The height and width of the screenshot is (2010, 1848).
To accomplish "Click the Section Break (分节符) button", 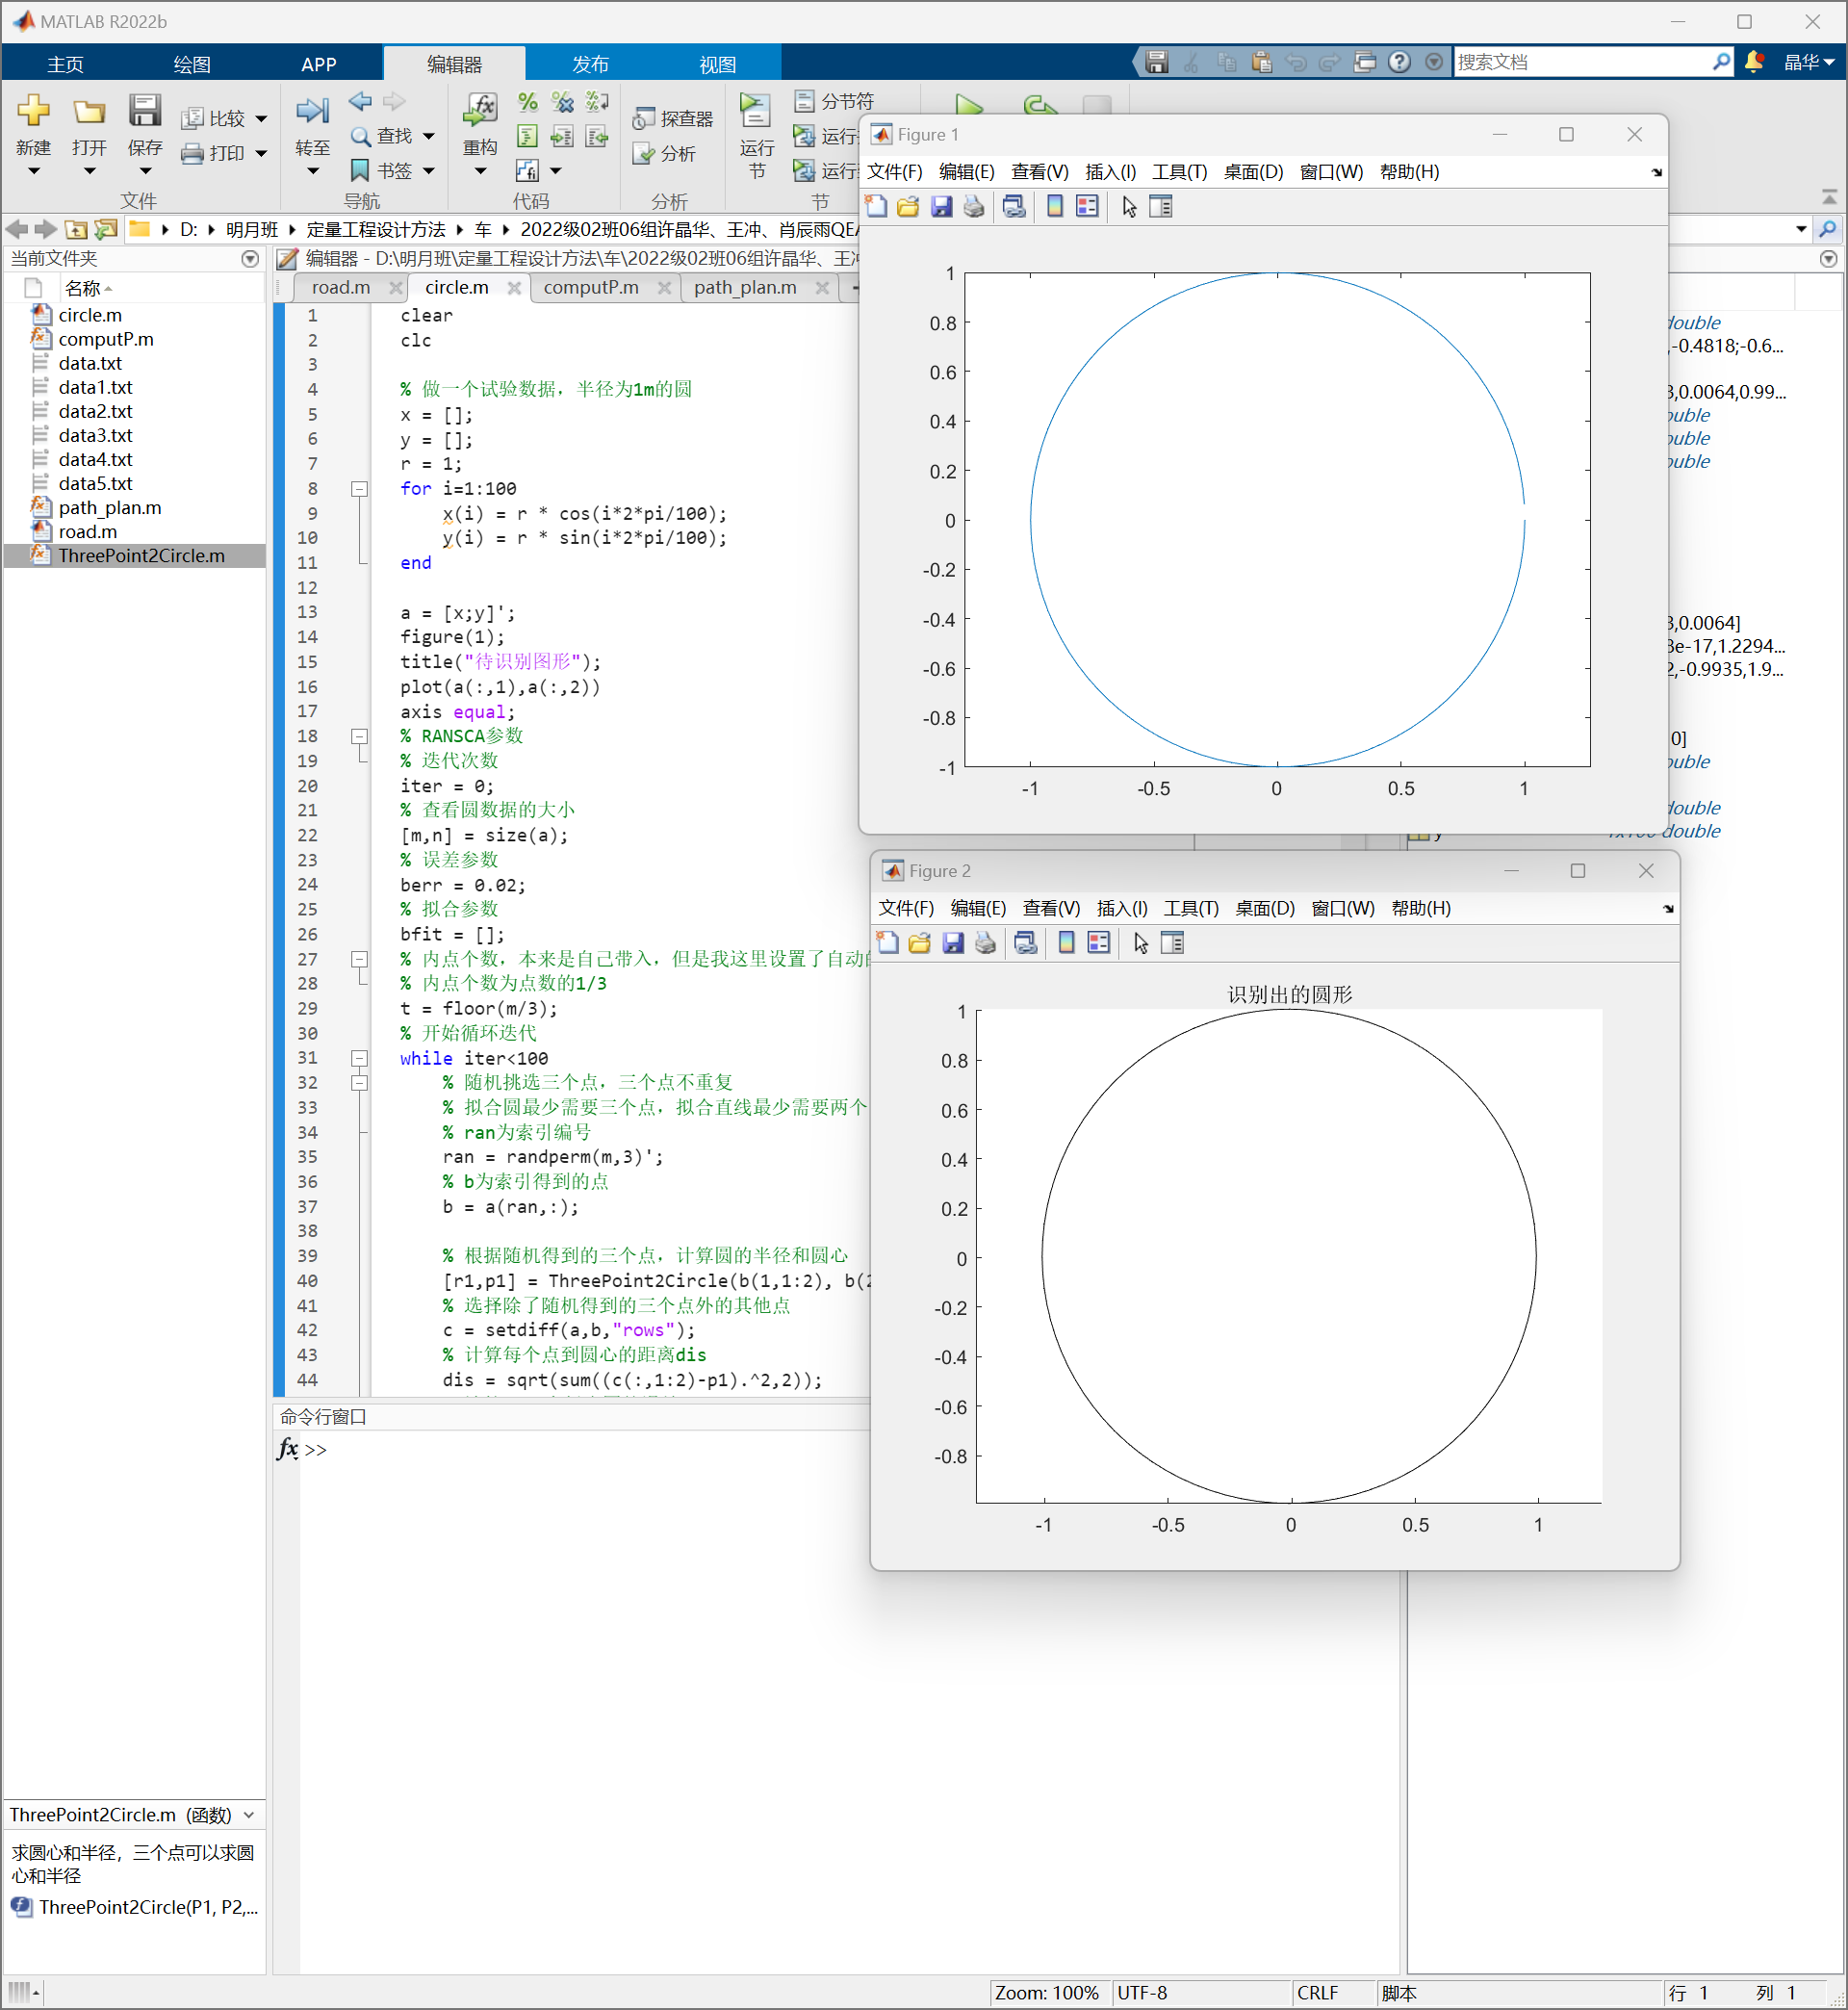I will tap(834, 101).
